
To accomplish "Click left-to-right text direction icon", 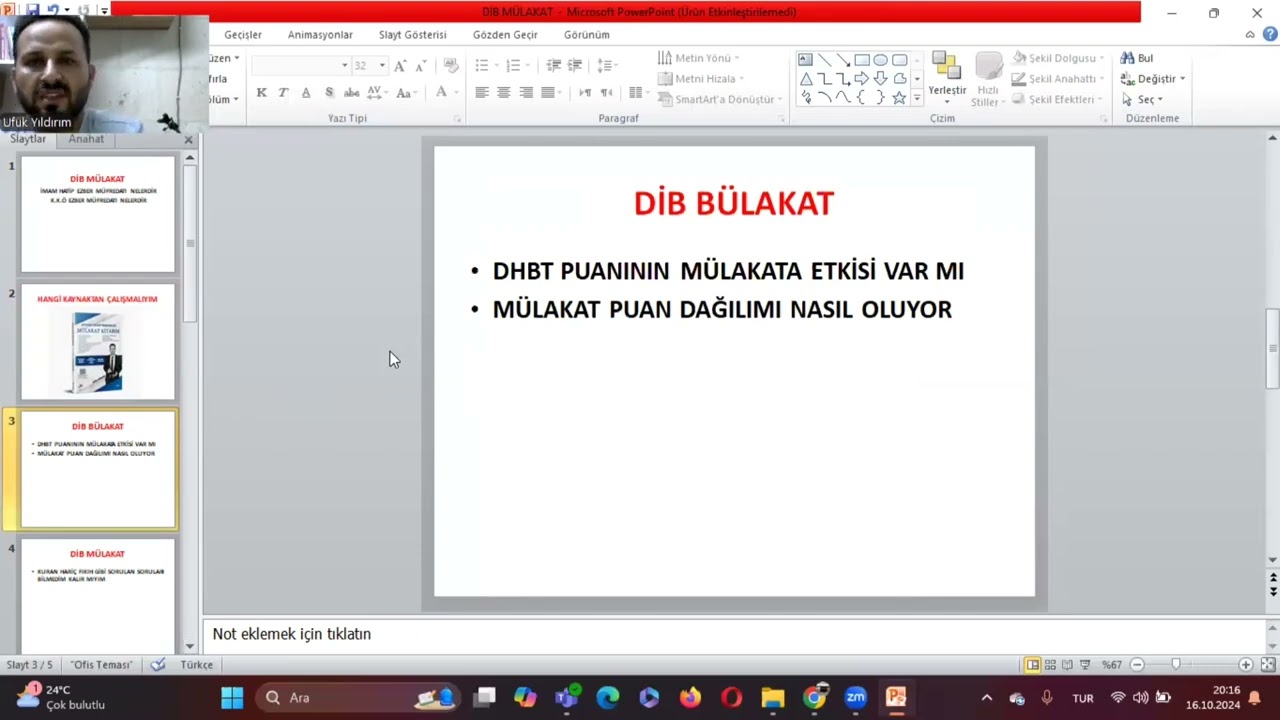I will click(x=585, y=93).
